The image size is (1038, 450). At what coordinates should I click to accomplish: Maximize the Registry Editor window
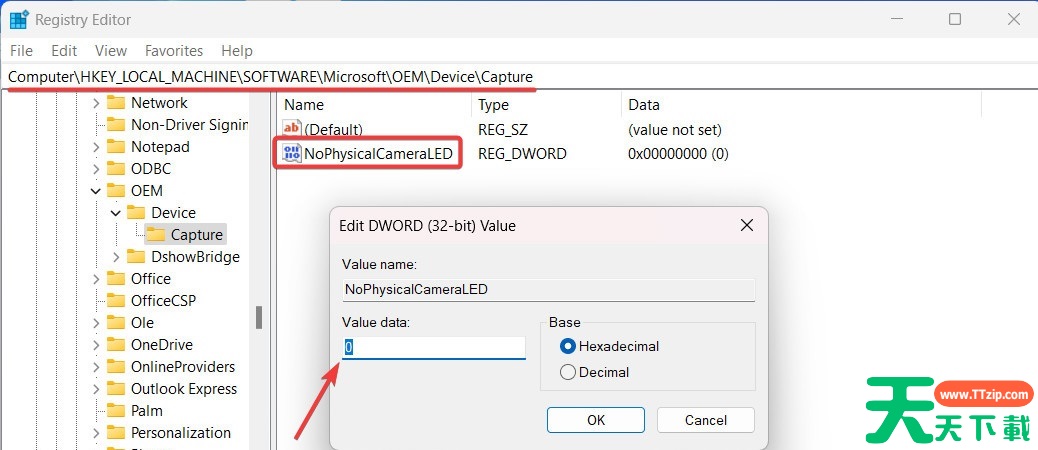coord(955,19)
